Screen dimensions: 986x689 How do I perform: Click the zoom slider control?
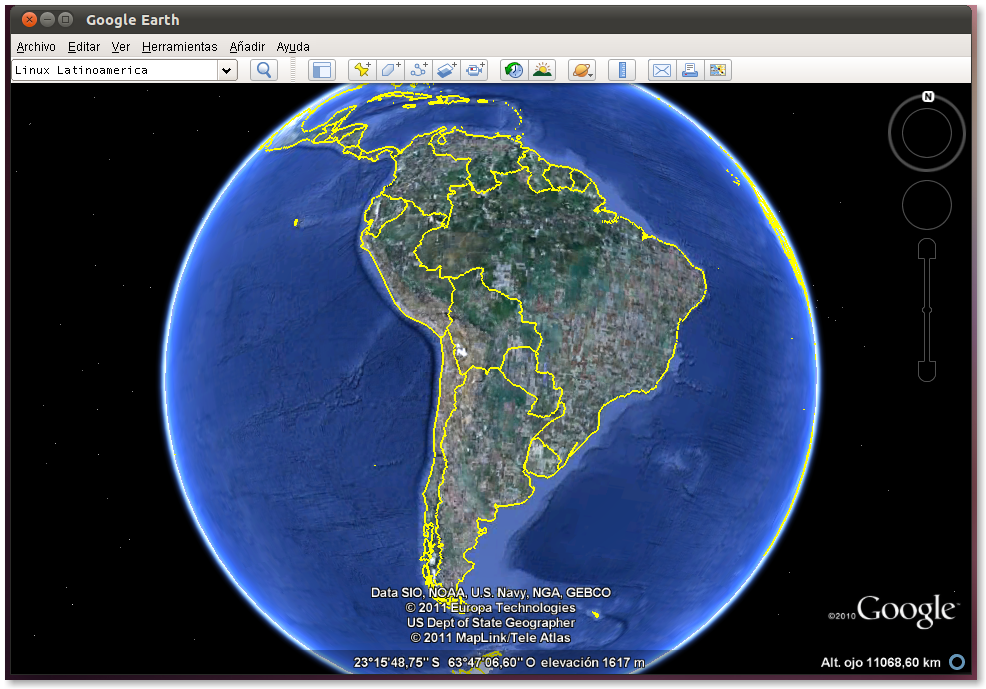point(926,310)
